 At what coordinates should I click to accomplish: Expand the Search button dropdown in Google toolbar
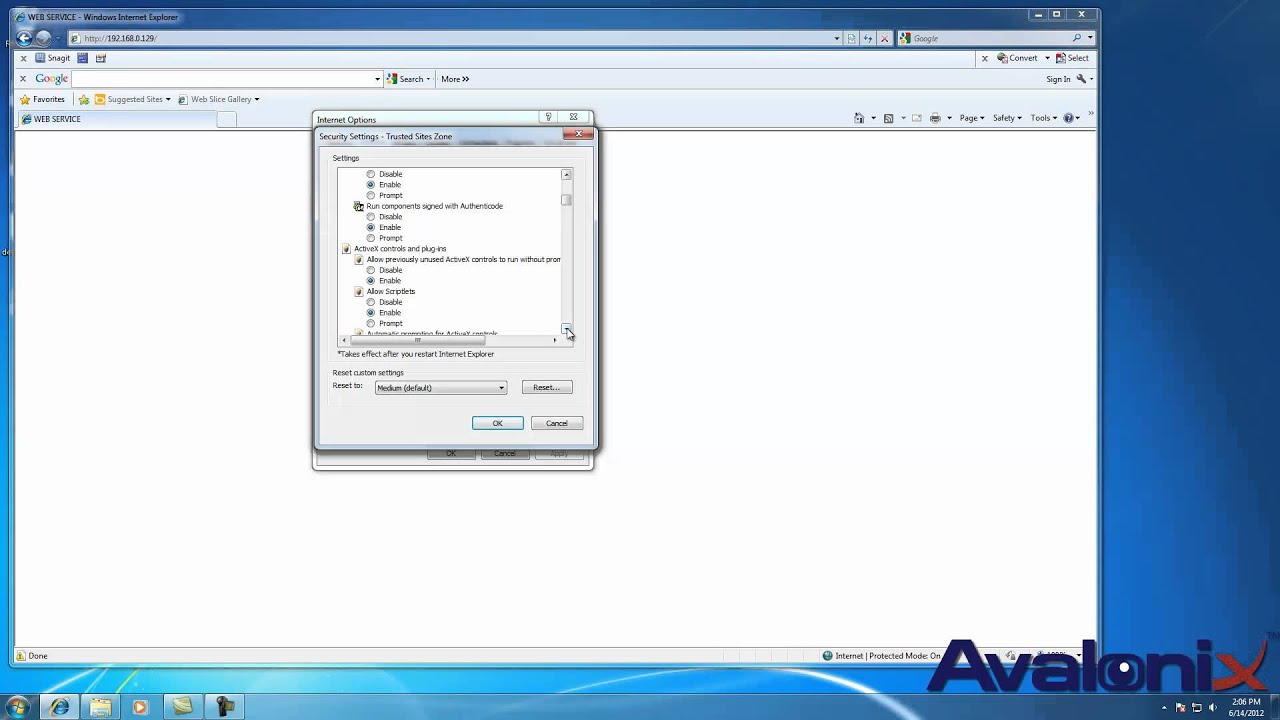(429, 79)
